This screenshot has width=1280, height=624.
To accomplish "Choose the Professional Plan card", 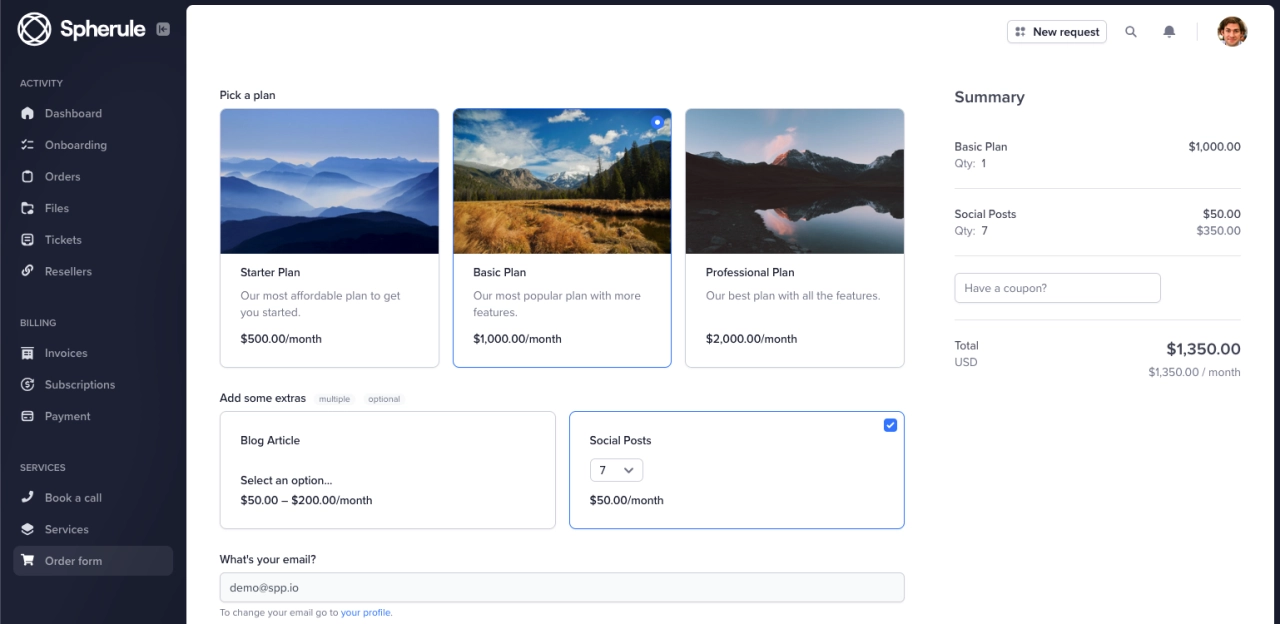I will (795, 238).
